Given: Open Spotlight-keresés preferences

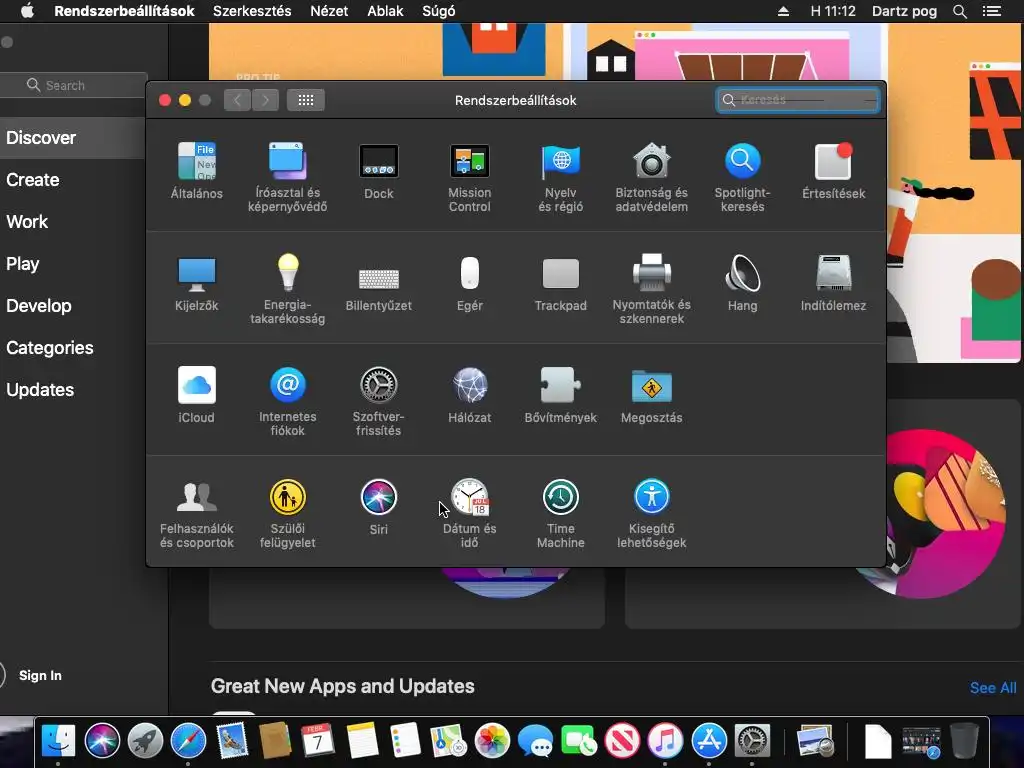Looking at the screenshot, I should (x=743, y=176).
